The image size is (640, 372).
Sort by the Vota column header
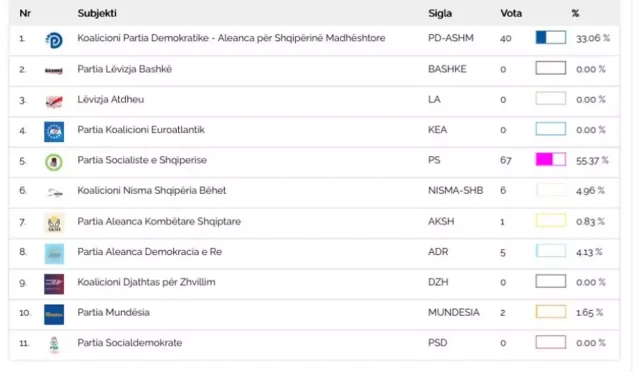(x=511, y=13)
